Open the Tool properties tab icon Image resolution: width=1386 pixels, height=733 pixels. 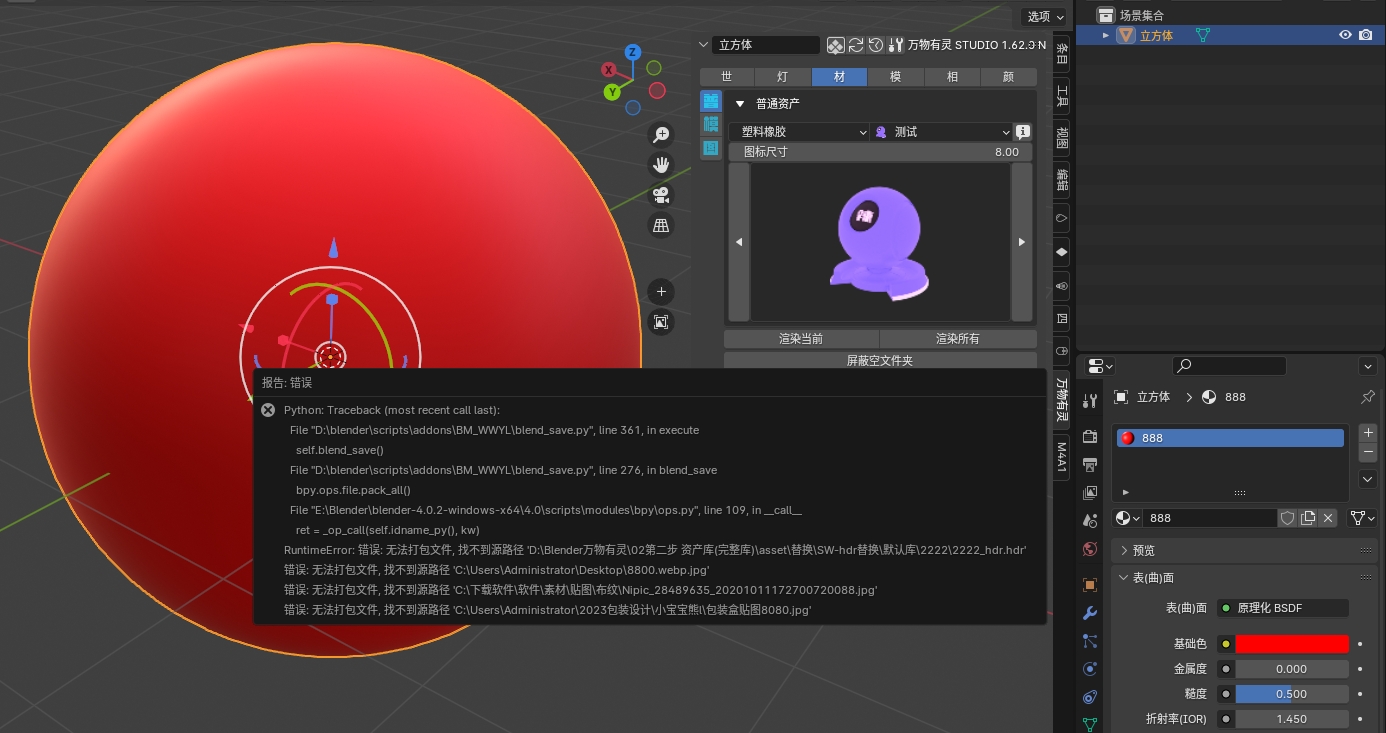(x=1090, y=401)
